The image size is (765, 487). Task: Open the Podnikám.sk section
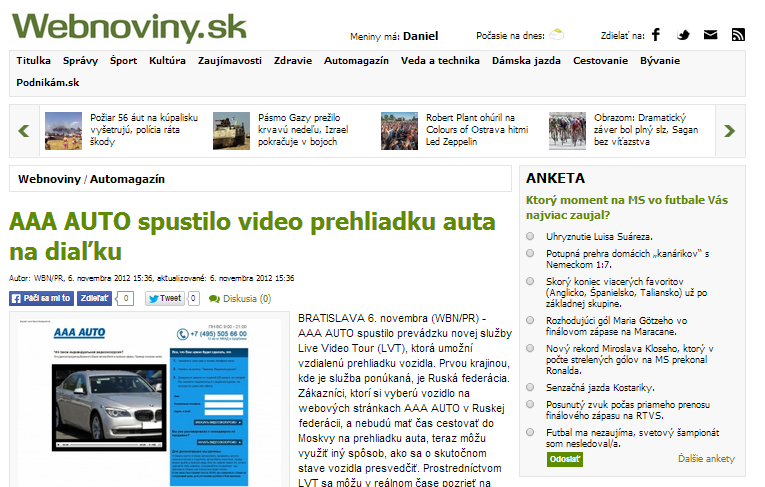(48, 82)
